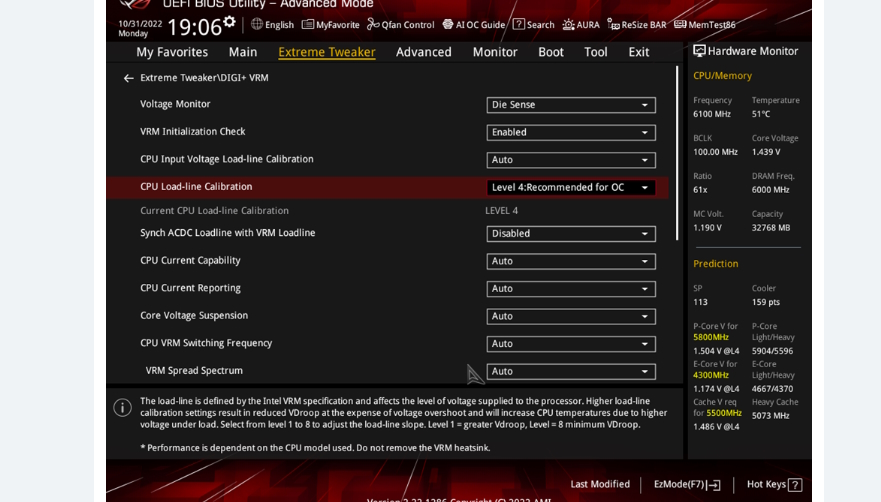The height and width of the screenshot is (502, 881).
Task: Click the 51°C temperature value
Action: tap(761, 114)
